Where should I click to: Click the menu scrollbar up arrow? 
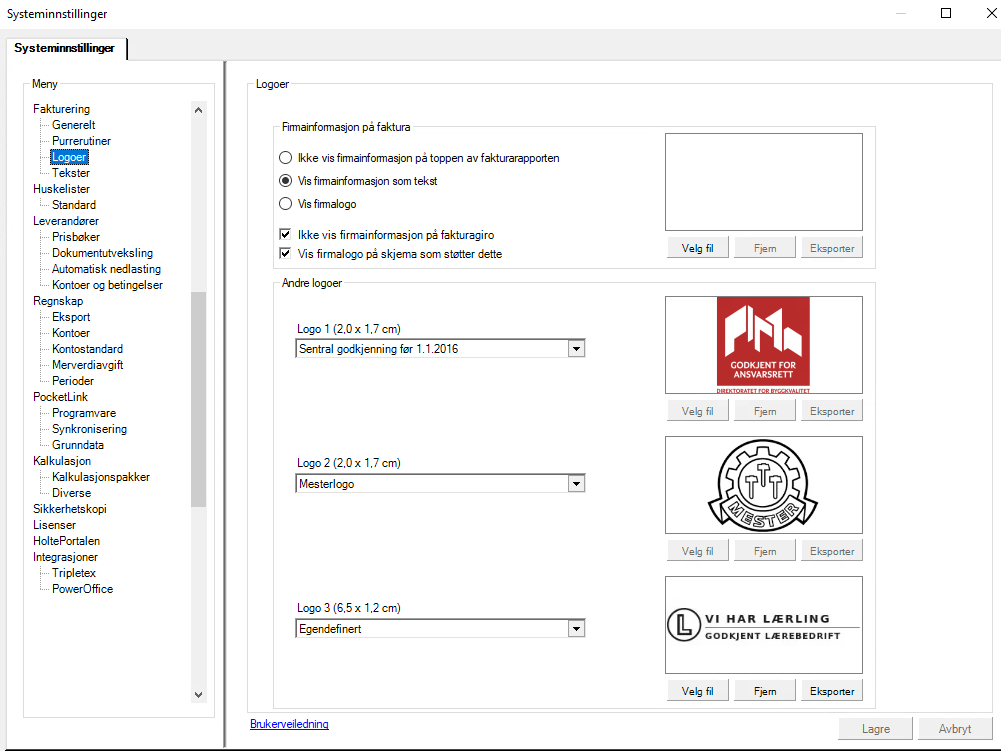pyautogui.click(x=199, y=110)
